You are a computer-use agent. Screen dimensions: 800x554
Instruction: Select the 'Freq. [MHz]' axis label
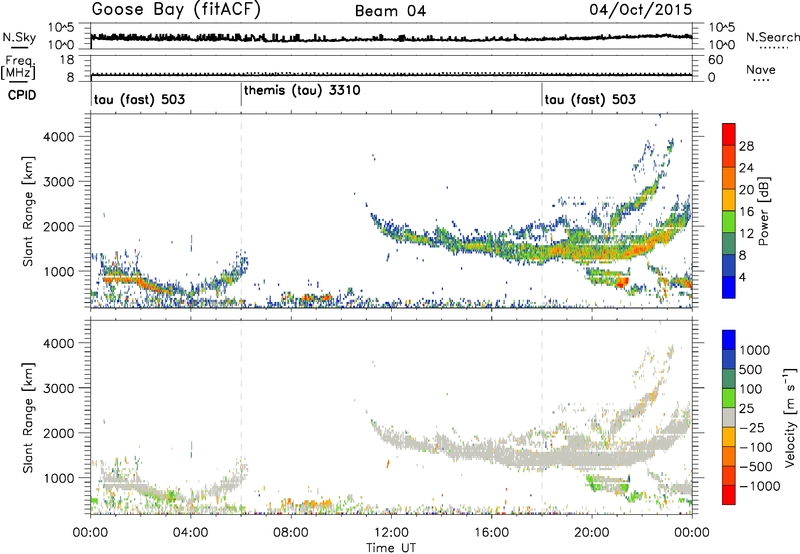[x=18, y=67]
